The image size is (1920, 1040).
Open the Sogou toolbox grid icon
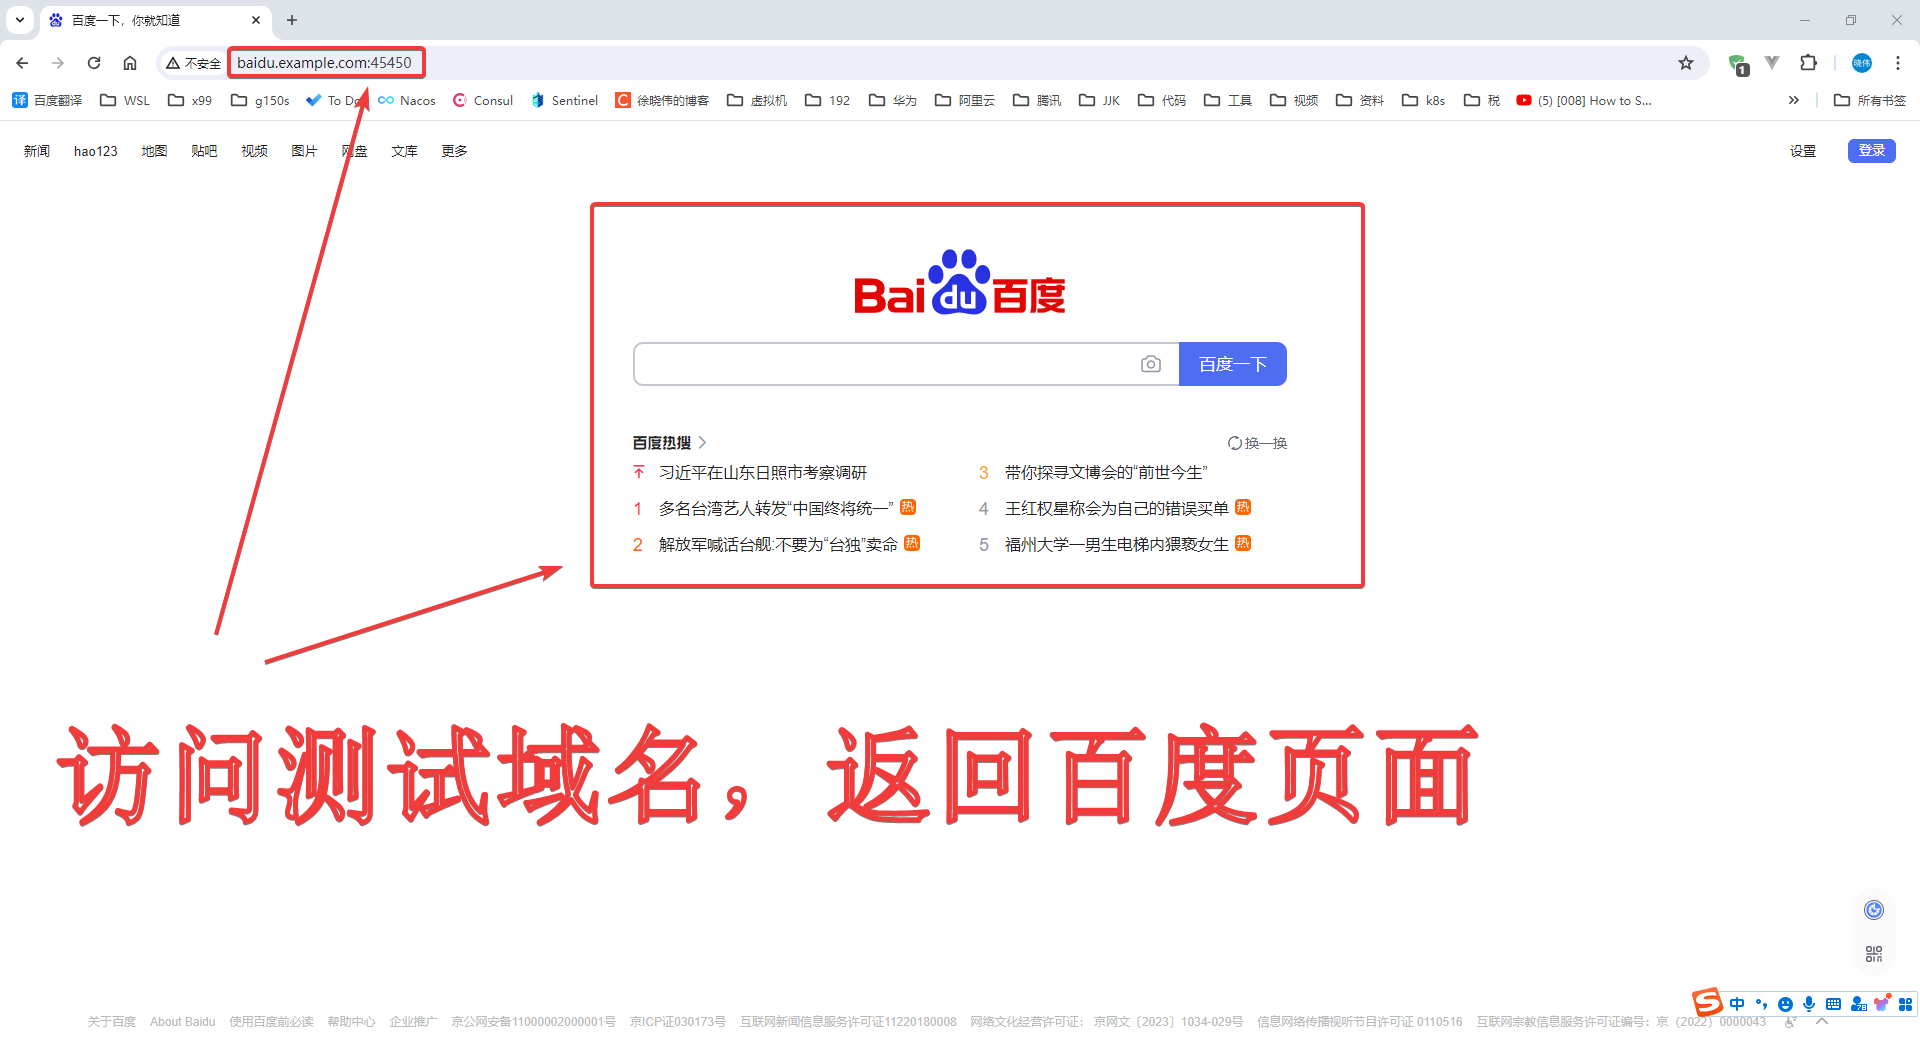pyautogui.click(x=1906, y=1004)
